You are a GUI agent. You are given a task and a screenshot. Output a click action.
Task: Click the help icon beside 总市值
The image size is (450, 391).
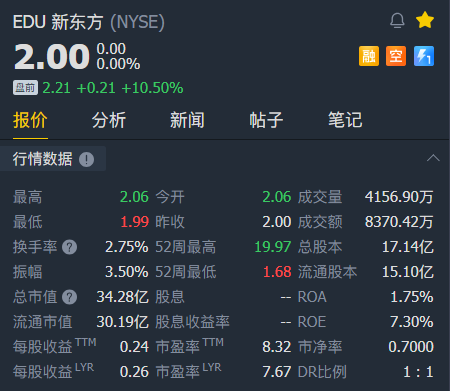pos(70,297)
